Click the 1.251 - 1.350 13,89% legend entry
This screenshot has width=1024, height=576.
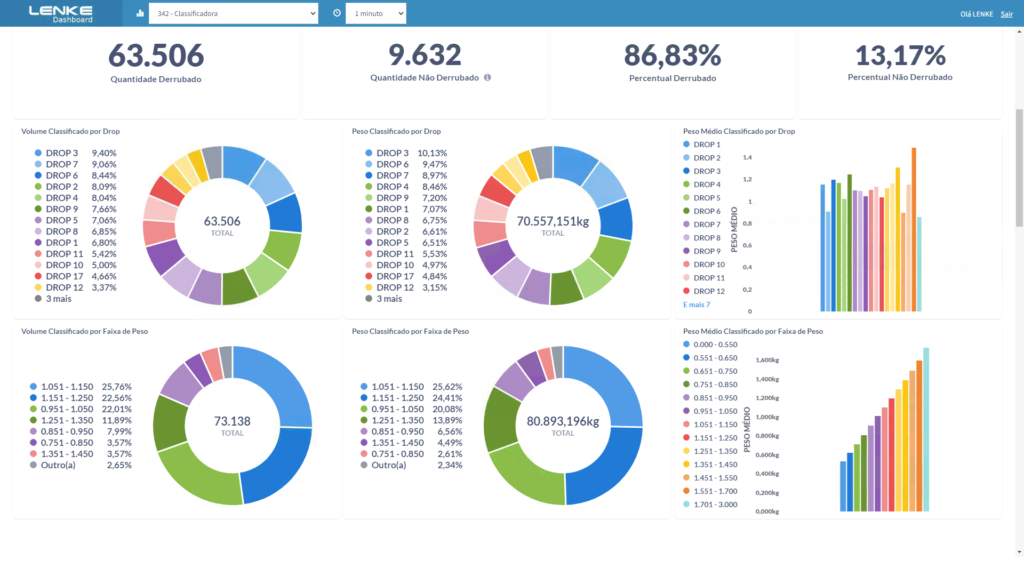411,420
